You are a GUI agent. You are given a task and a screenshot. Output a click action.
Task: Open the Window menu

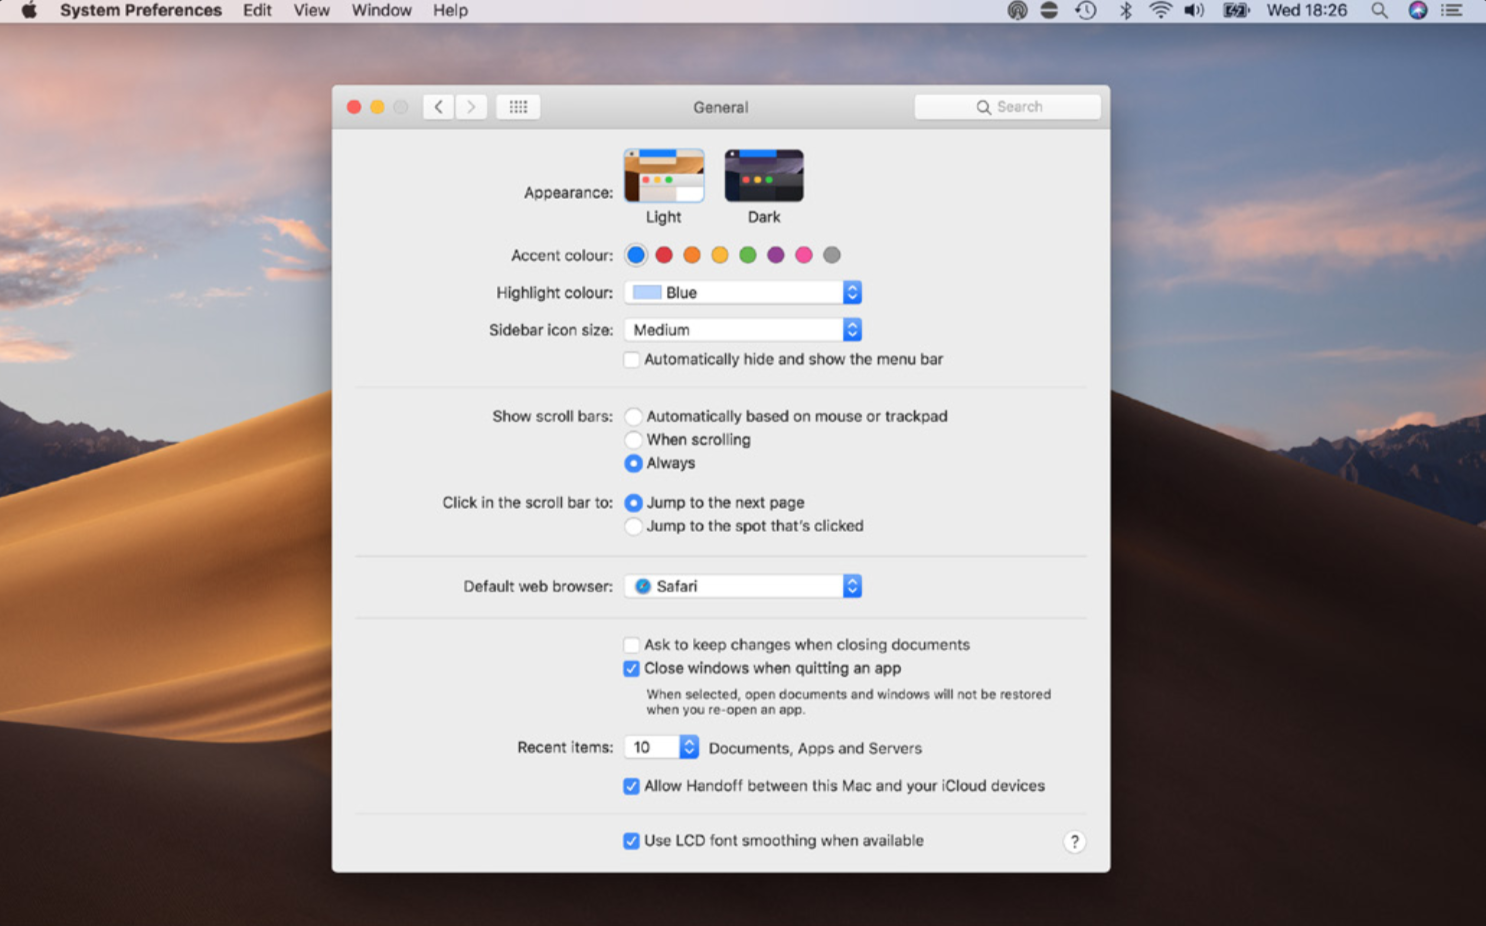381,11
